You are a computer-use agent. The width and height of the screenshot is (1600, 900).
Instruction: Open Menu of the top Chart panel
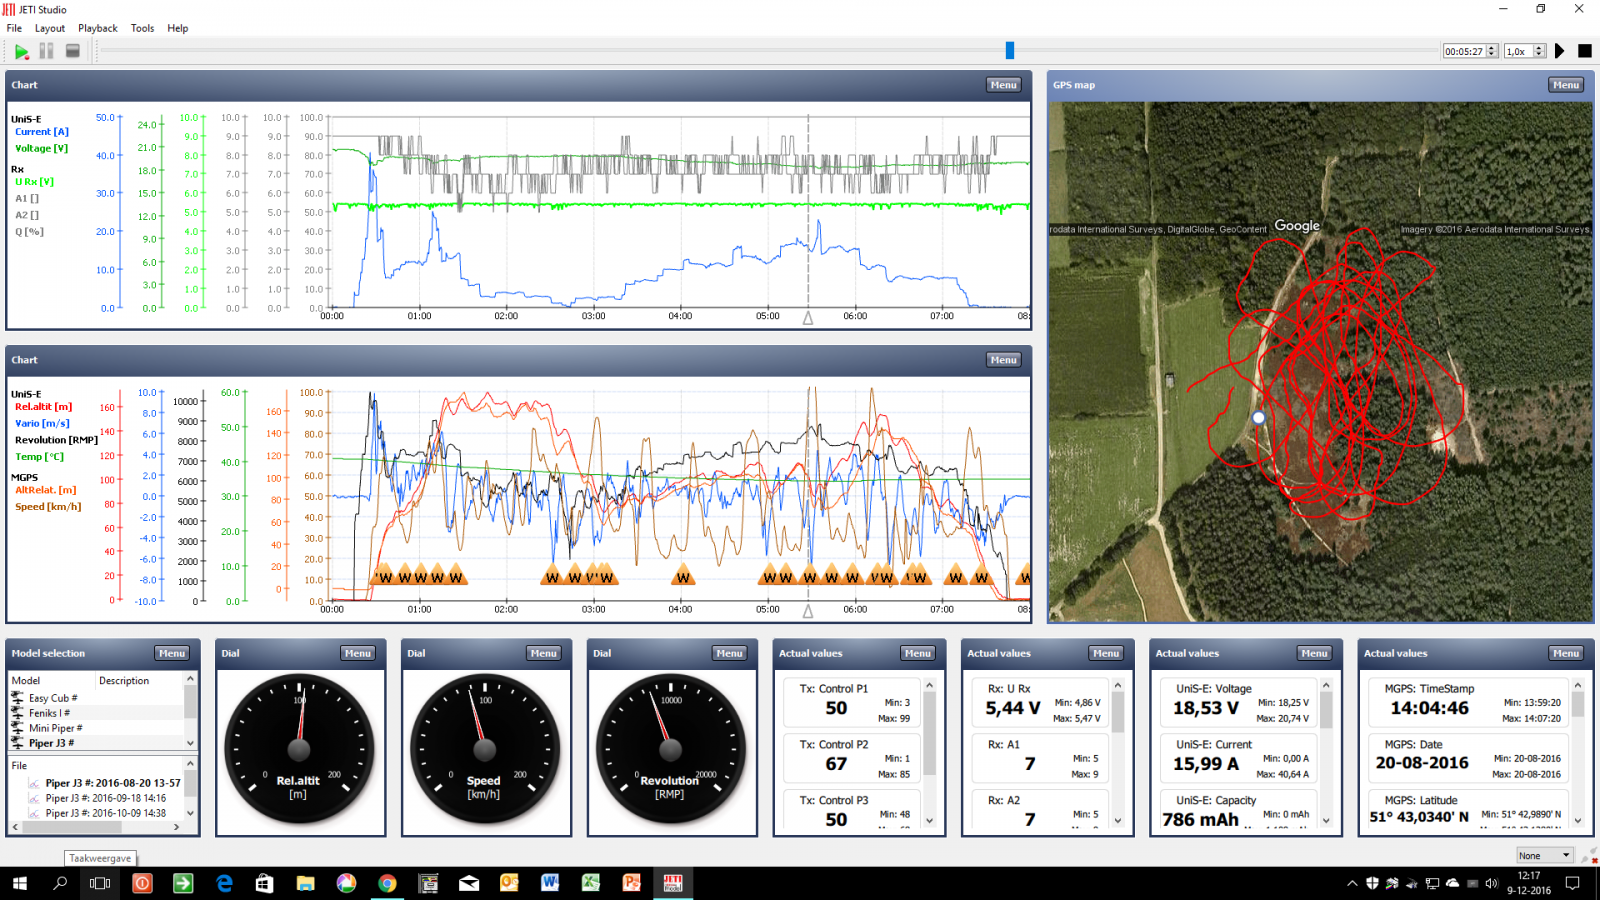1004,85
